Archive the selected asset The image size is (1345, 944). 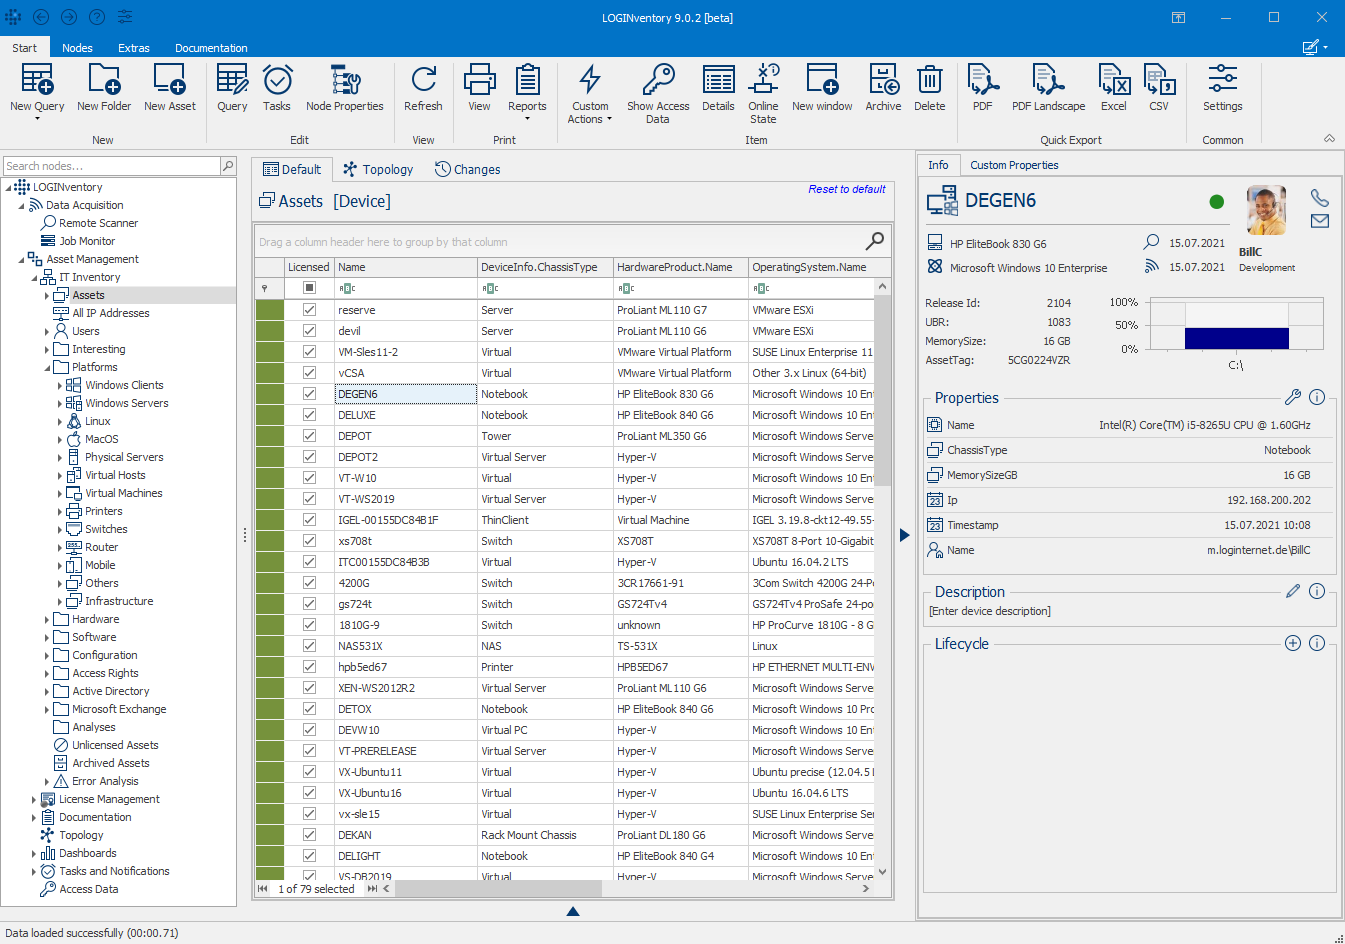click(x=883, y=88)
